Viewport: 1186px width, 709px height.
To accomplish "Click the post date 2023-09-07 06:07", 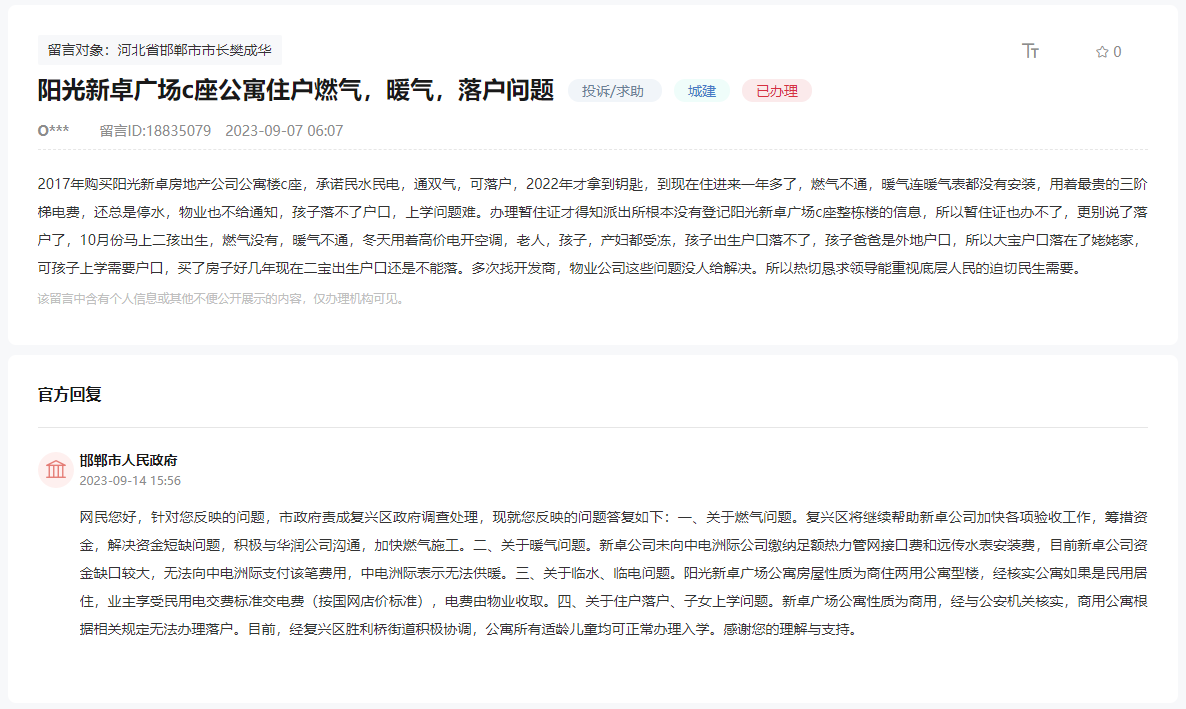I will coord(284,130).
